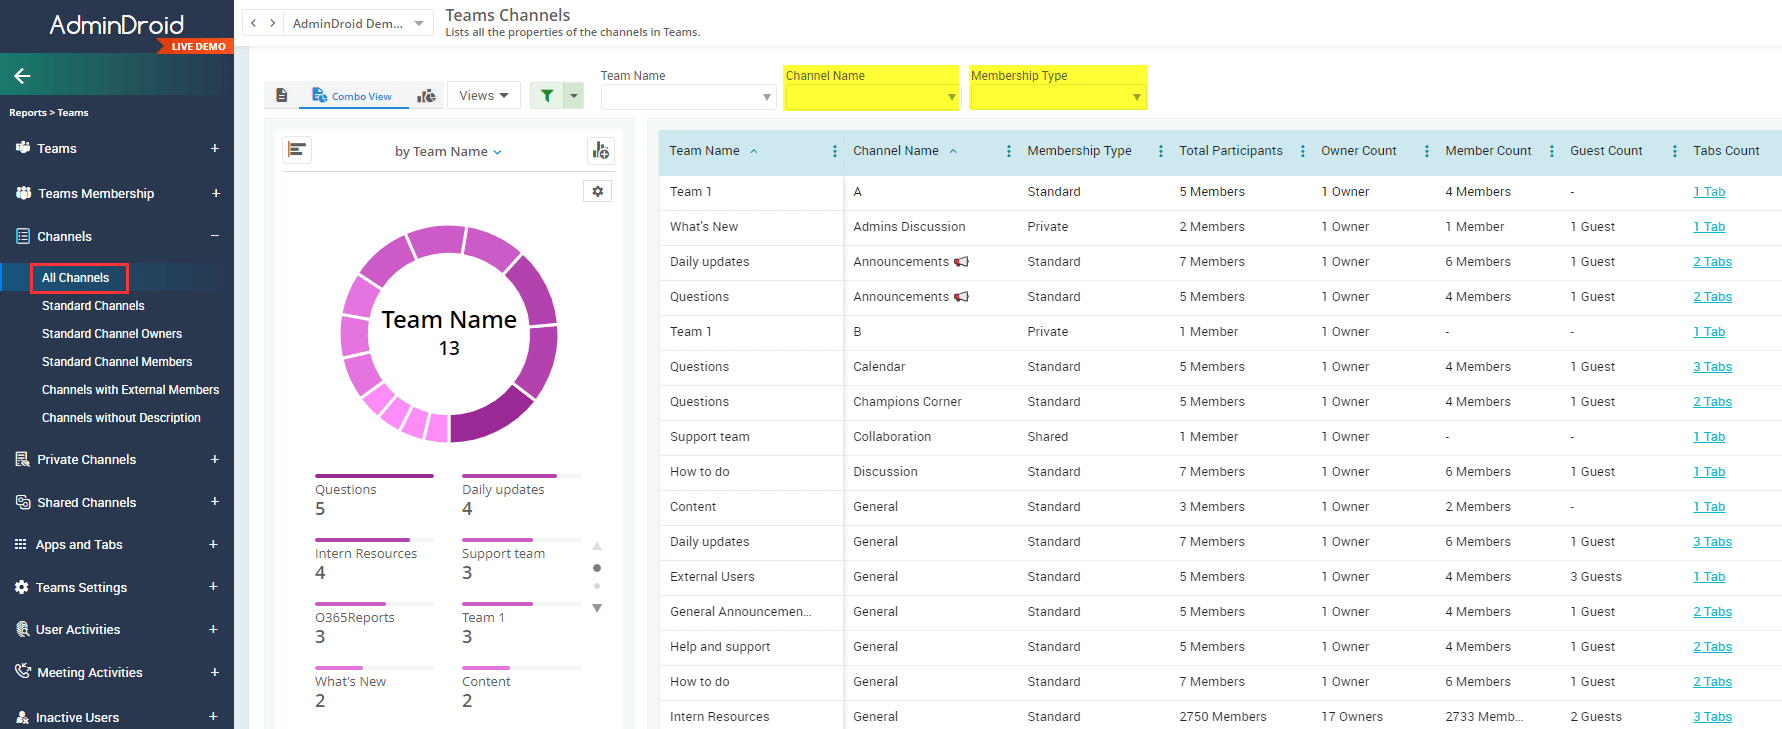Go to previous report using left chevron
This screenshot has height=729, width=1782.
click(x=254, y=23)
